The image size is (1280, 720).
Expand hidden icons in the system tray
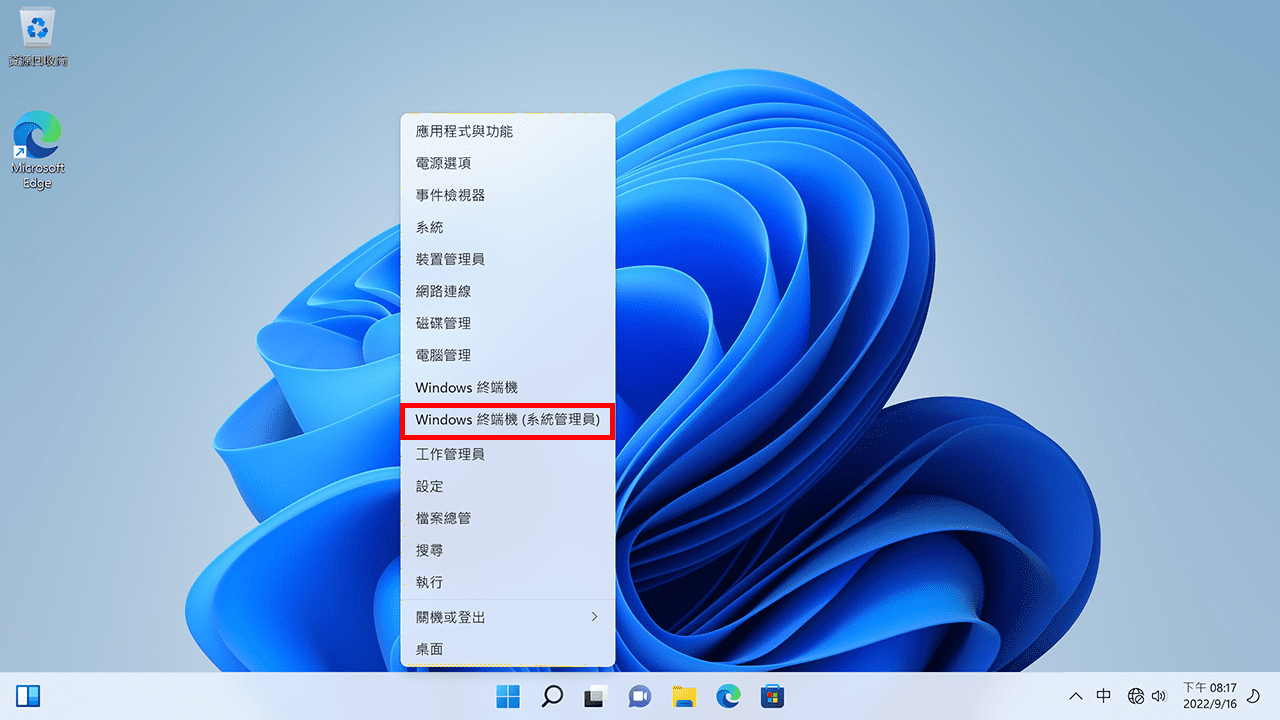pyautogui.click(x=1075, y=696)
